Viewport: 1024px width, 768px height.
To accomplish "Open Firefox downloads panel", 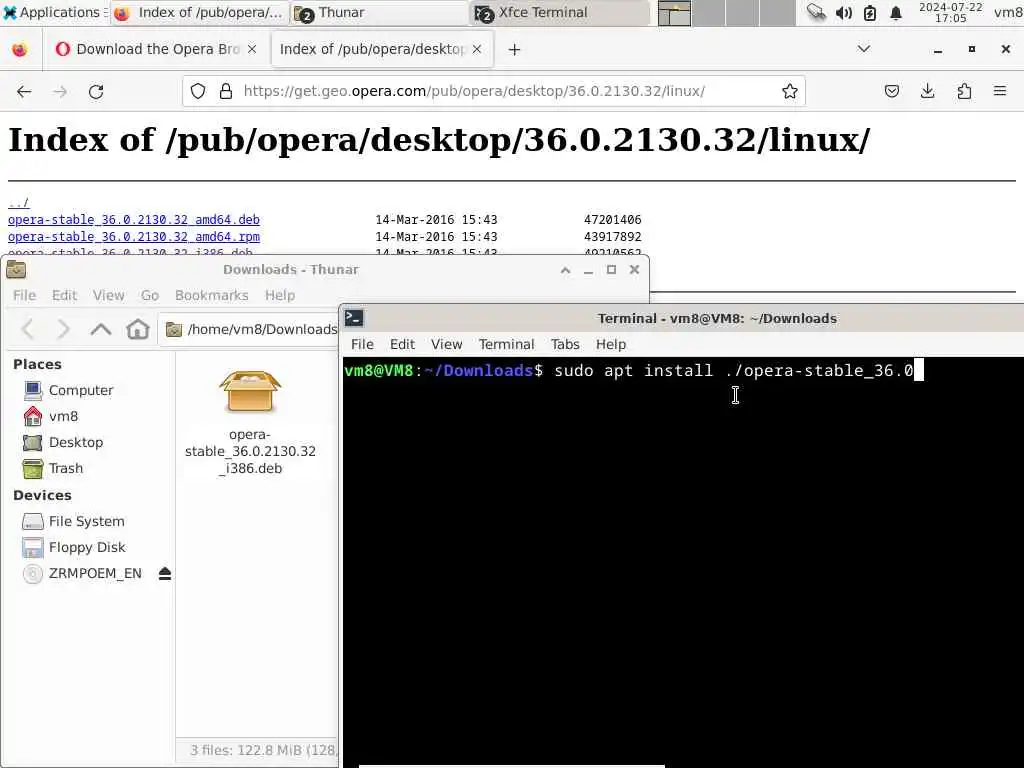I will (927, 91).
